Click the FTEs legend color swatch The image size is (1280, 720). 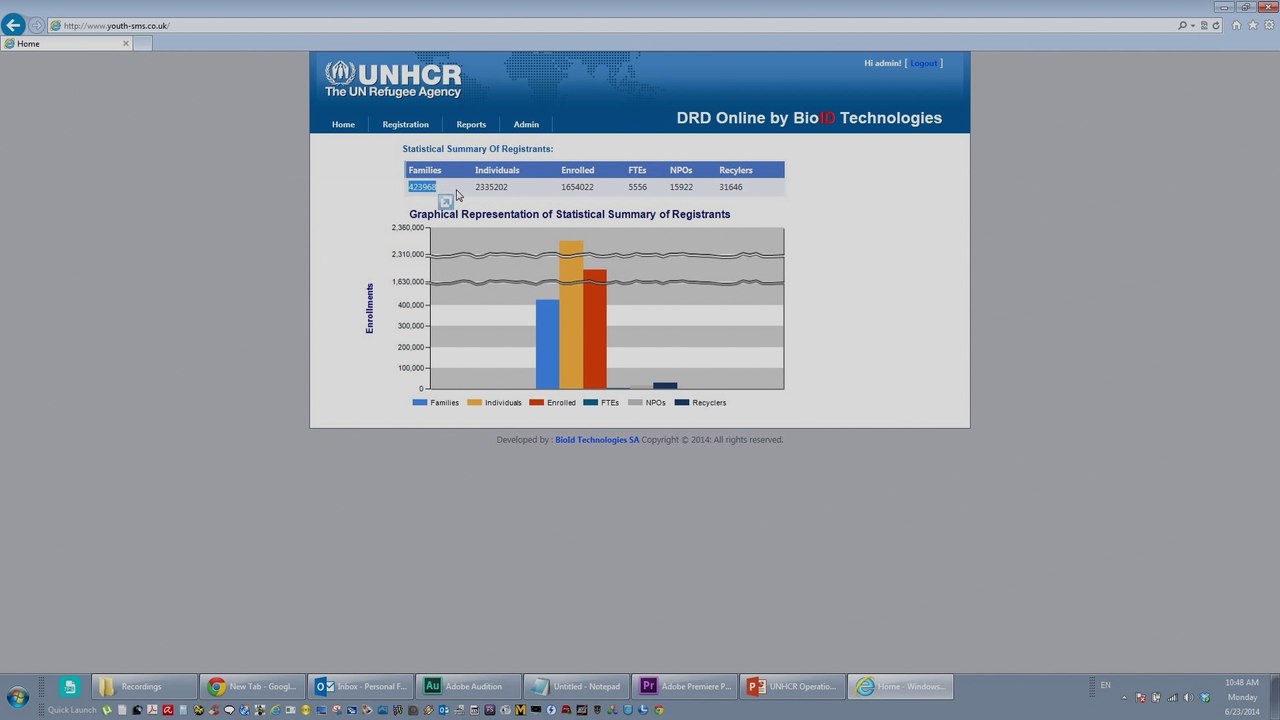(590, 403)
